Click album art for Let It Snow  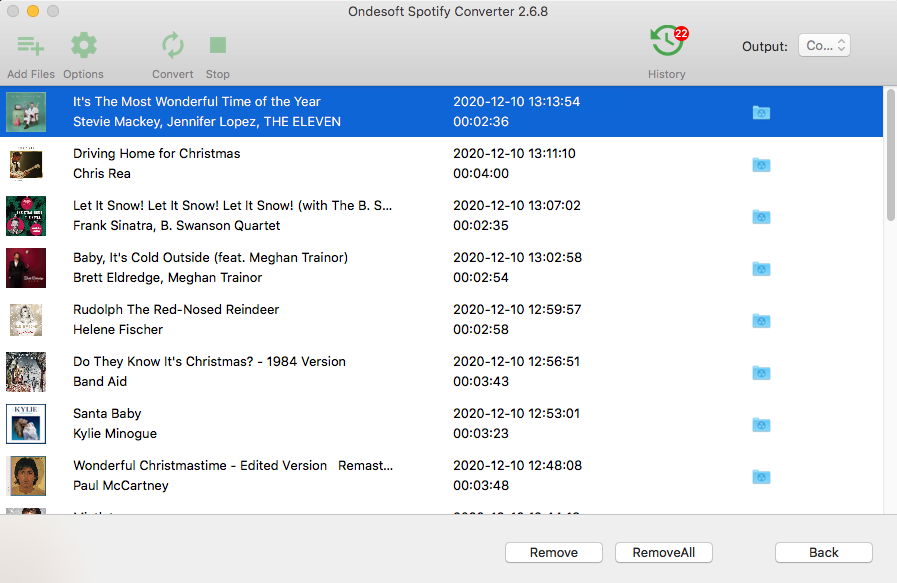(x=26, y=216)
